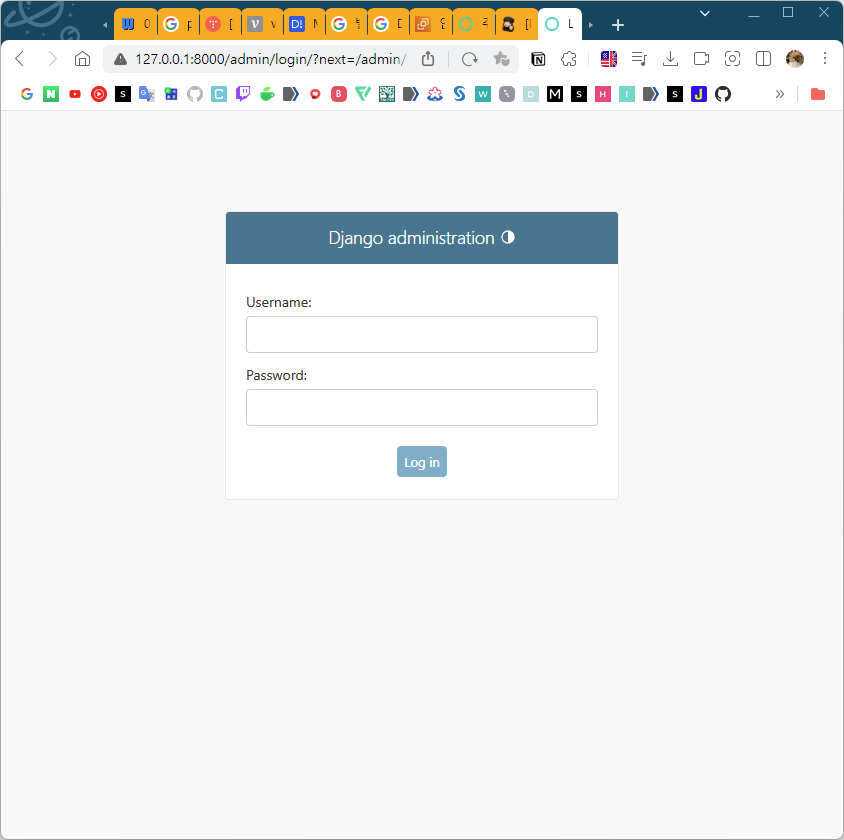
Task: Open the pink H bookmark
Action: click(603, 94)
